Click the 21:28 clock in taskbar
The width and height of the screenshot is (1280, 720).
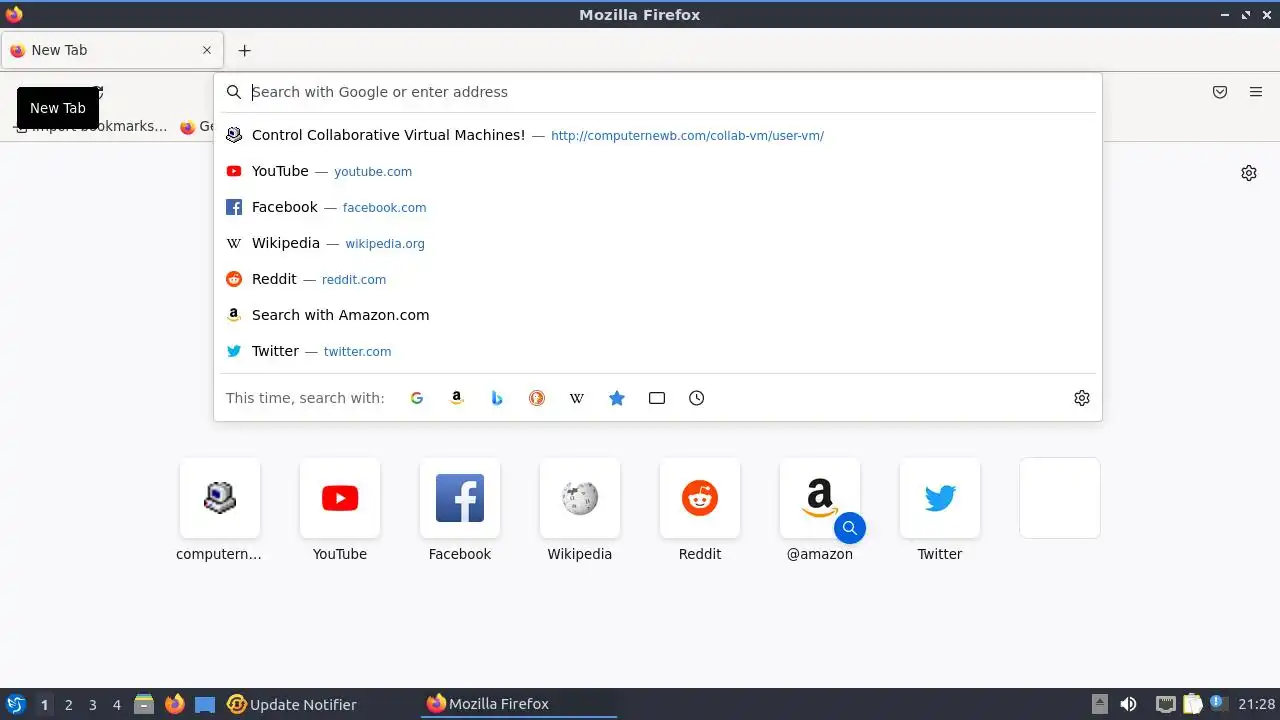(1257, 704)
